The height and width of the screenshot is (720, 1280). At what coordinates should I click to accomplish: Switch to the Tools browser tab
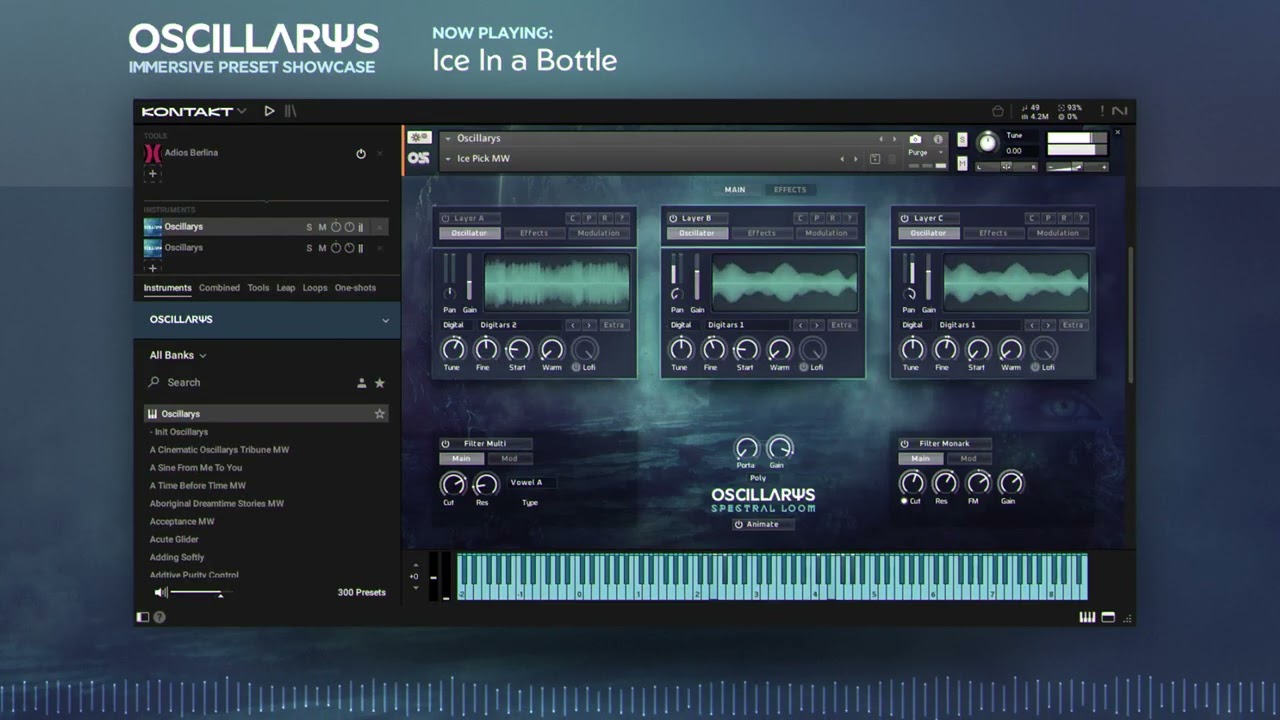(x=258, y=288)
